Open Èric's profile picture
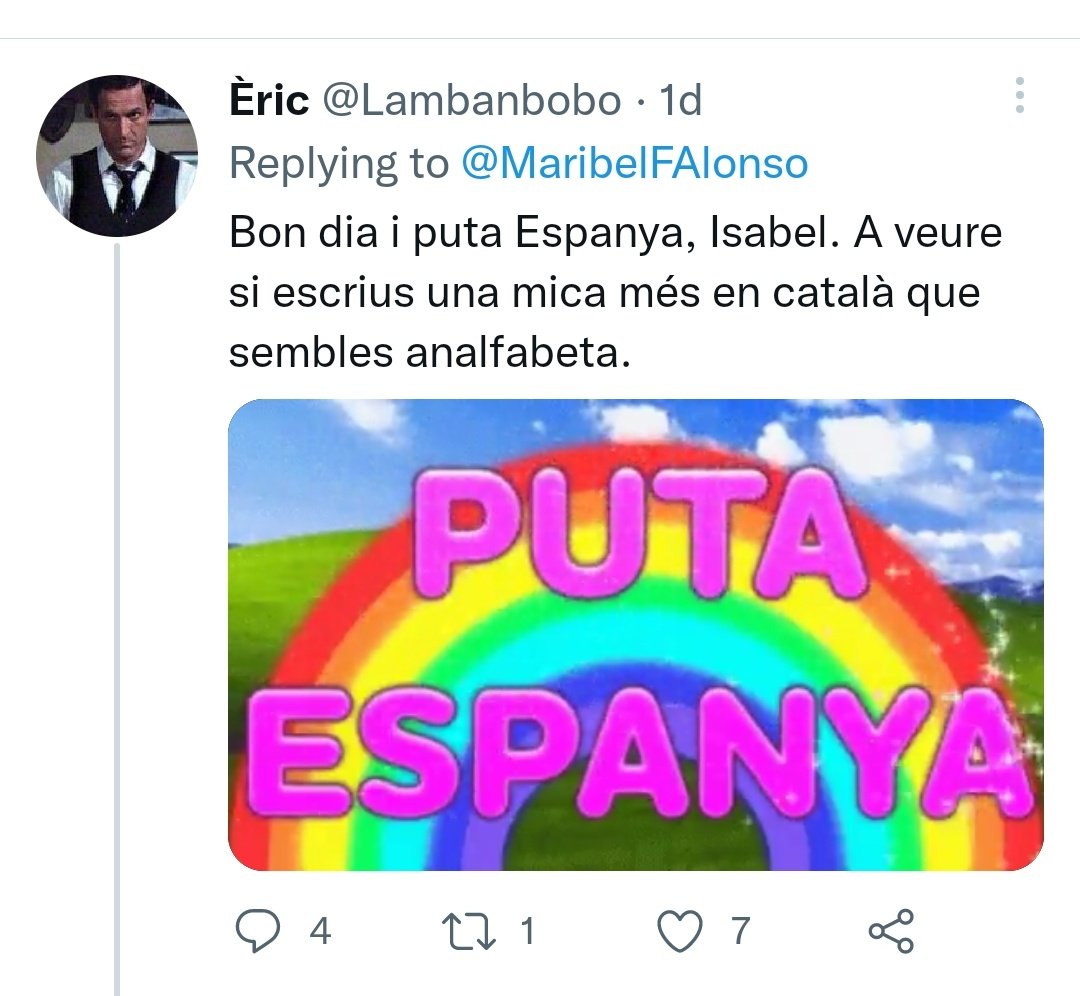The height and width of the screenshot is (996, 1080). pyautogui.click(x=117, y=156)
